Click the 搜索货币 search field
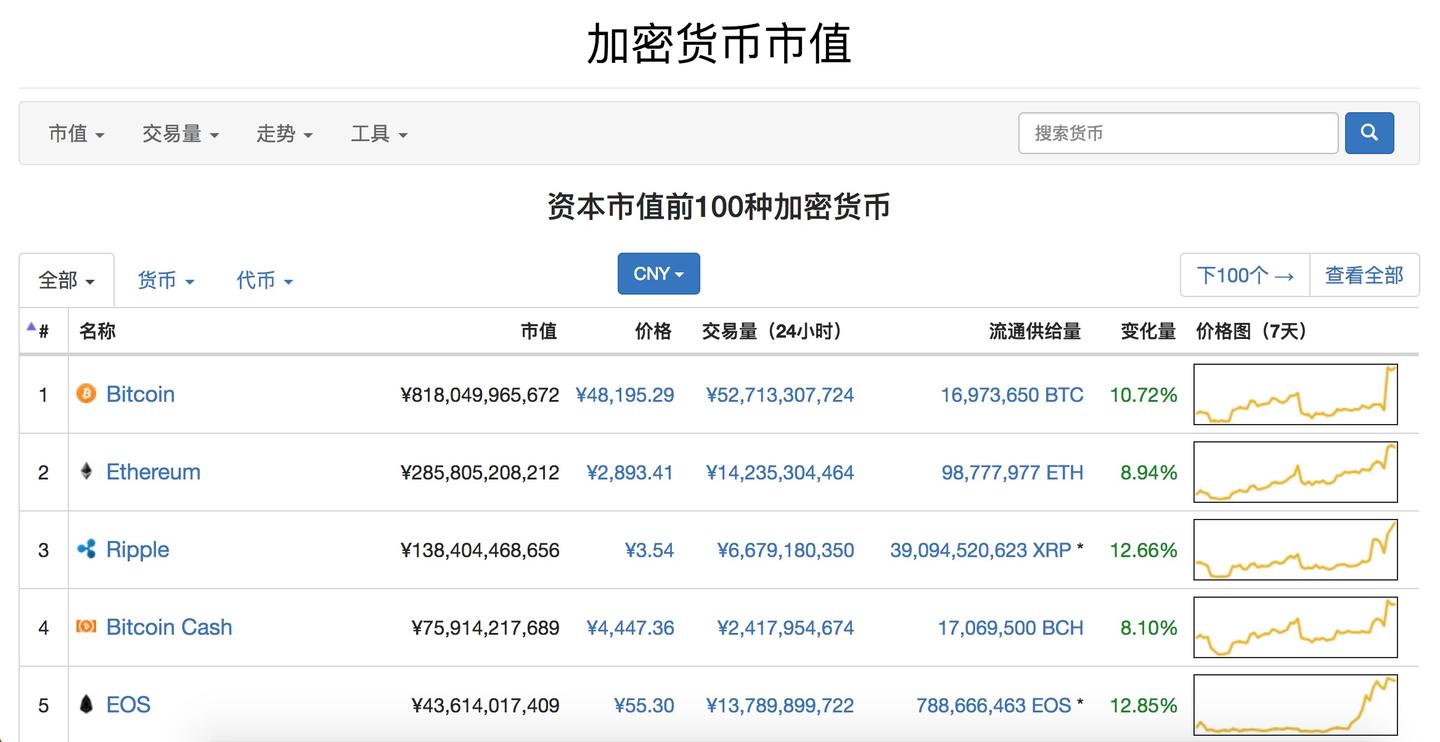The height and width of the screenshot is (742, 1440). pyautogui.click(x=1178, y=132)
